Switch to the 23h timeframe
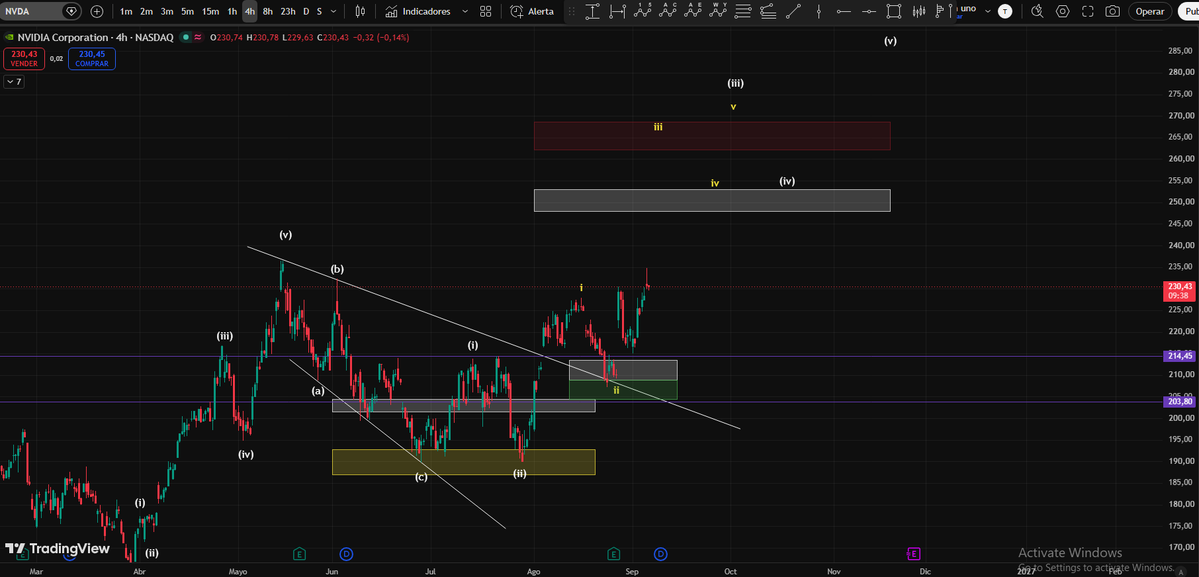Image resolution: width=1199 pixels, height=577 pixels. [288, 11]
